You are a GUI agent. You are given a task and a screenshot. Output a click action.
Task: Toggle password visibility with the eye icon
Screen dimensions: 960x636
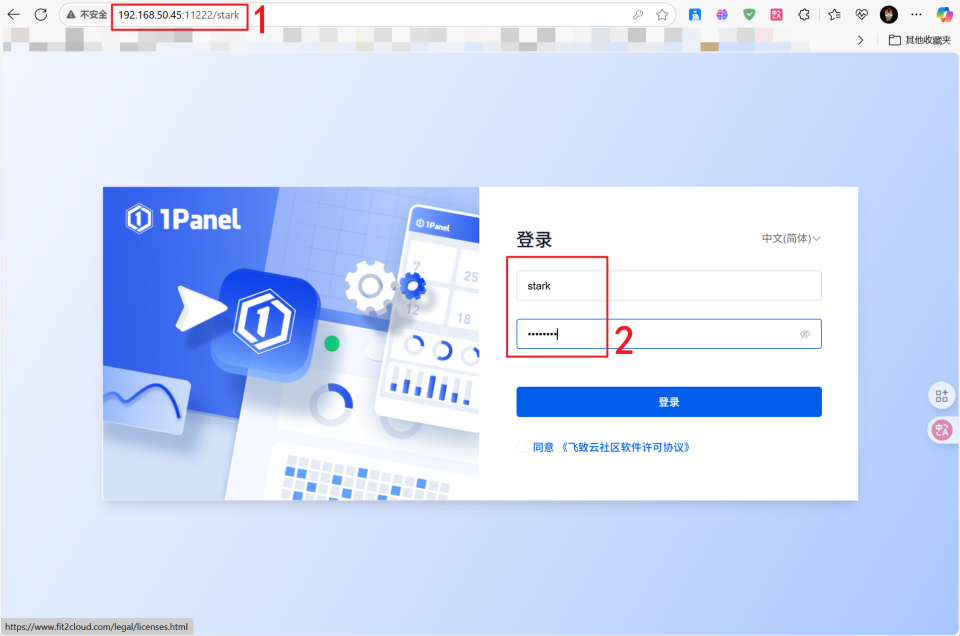(x=804, y=334)
